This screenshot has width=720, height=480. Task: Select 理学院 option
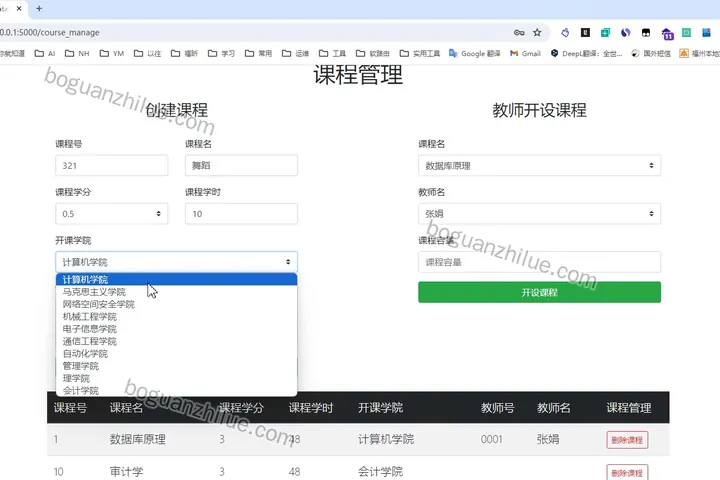coord(176,378)
